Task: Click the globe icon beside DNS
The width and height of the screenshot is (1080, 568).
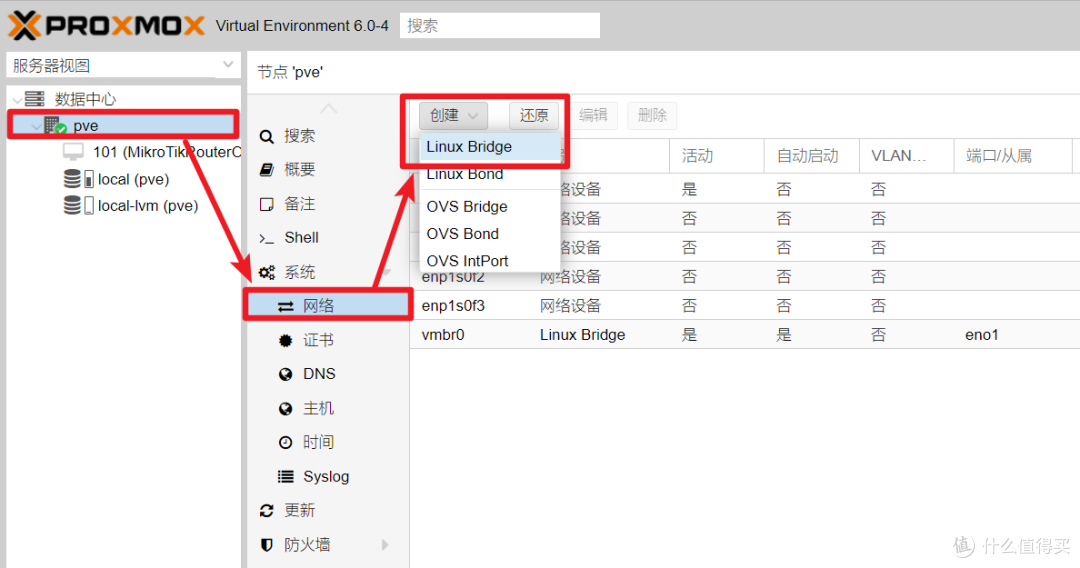Action: tap(285, 374)
